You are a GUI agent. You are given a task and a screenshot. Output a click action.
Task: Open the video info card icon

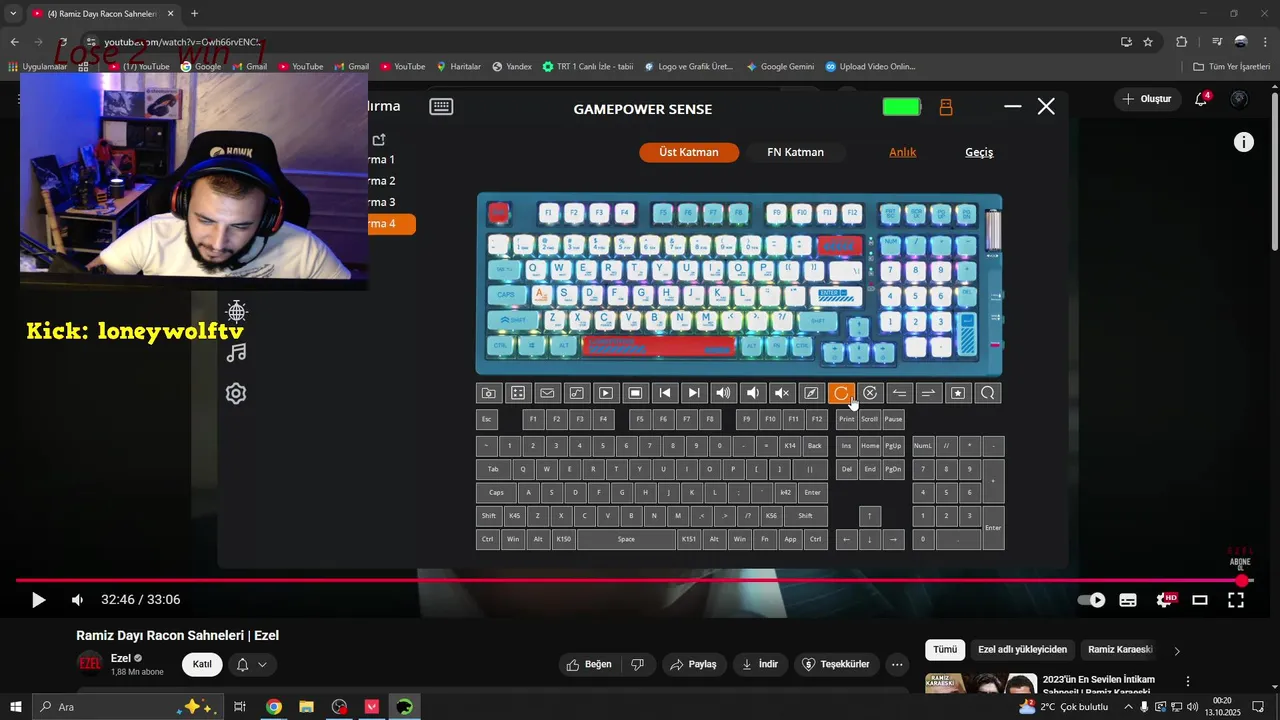pyautogui.click(x=1244, y=142)
